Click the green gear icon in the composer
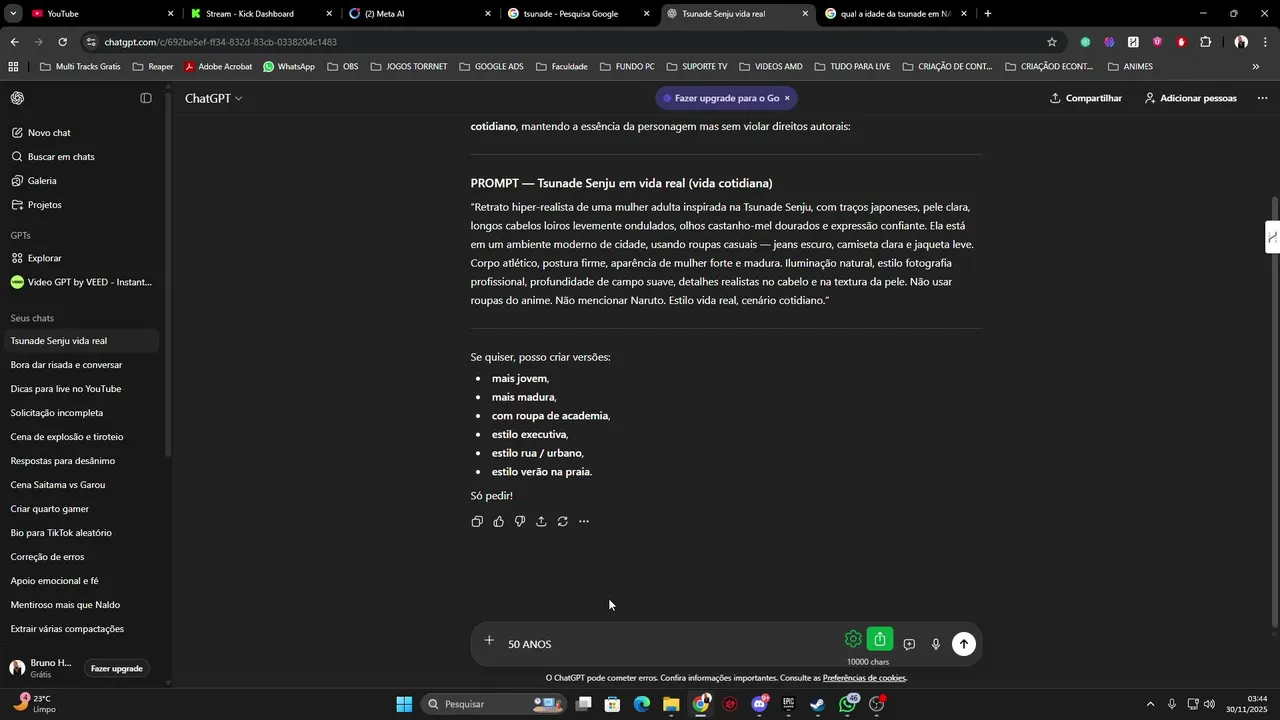The height and width of the screenshot is (720, 1280). tap(853, 640)
